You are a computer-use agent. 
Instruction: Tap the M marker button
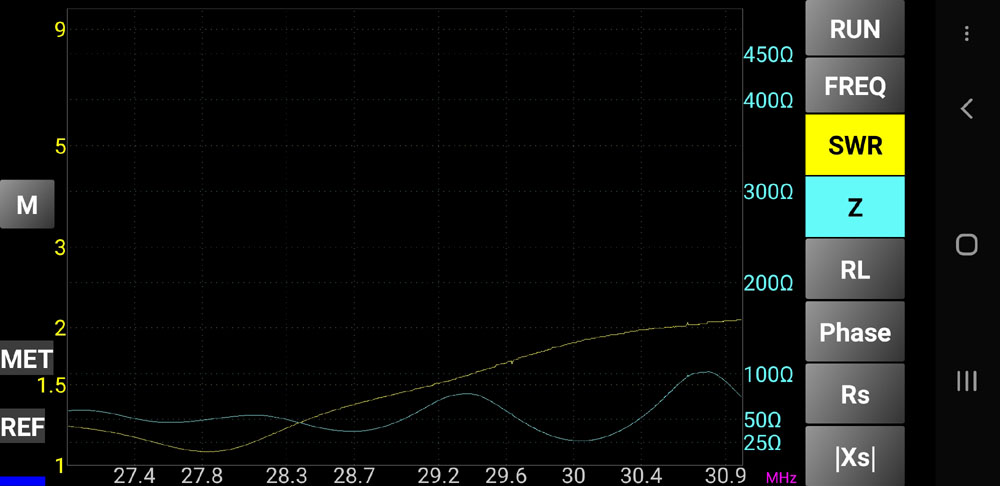point(27,205)
